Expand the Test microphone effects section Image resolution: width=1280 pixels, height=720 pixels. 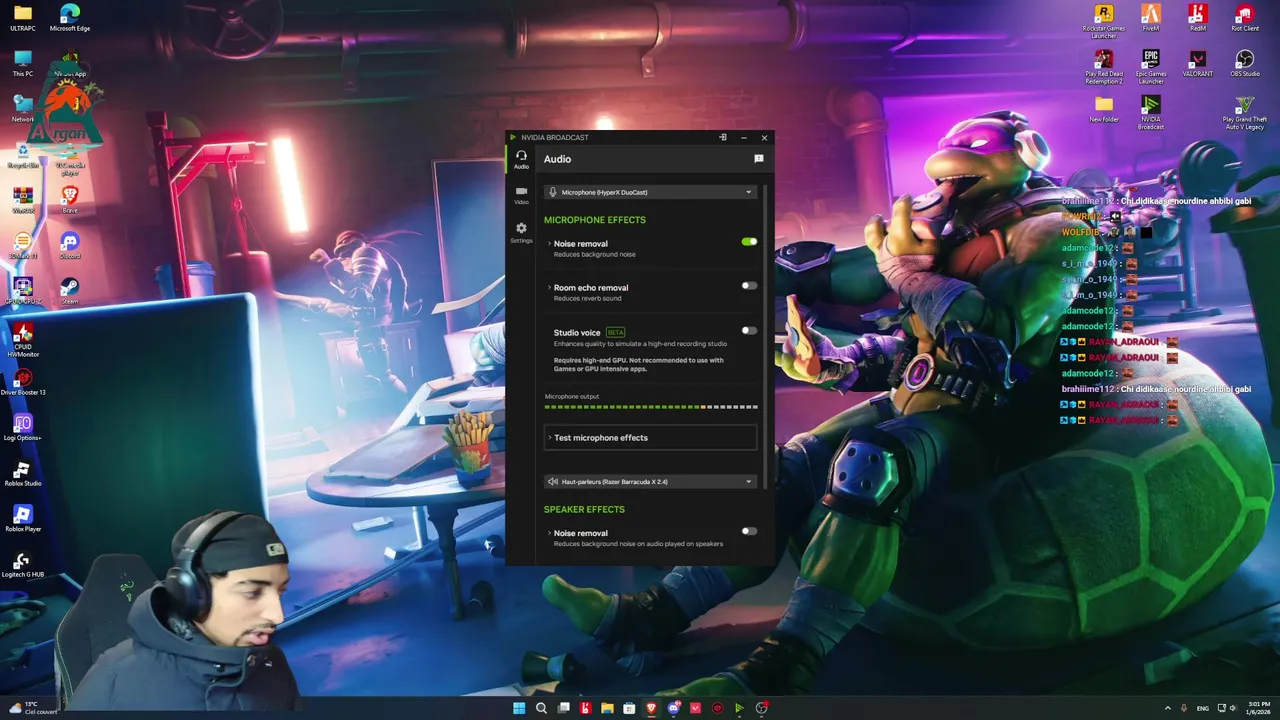[650, 437]
